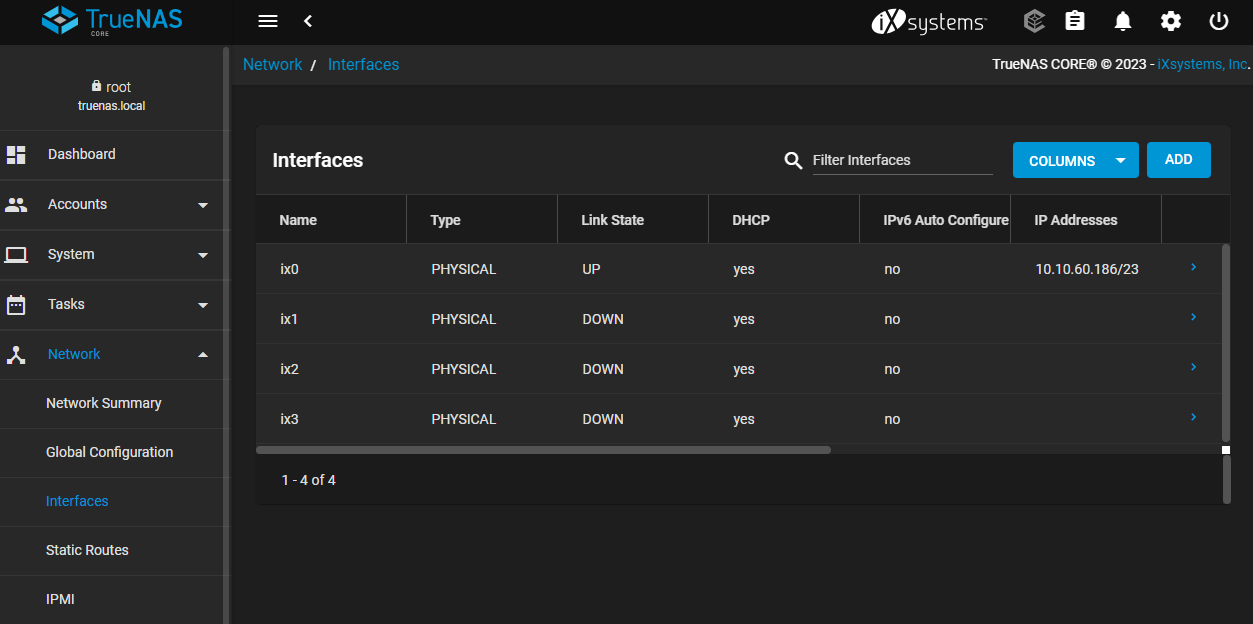Viewport: 1253px width, 624px height.
Task: Collapse sidebar with the back chevron
Action: tap(308, 21)
